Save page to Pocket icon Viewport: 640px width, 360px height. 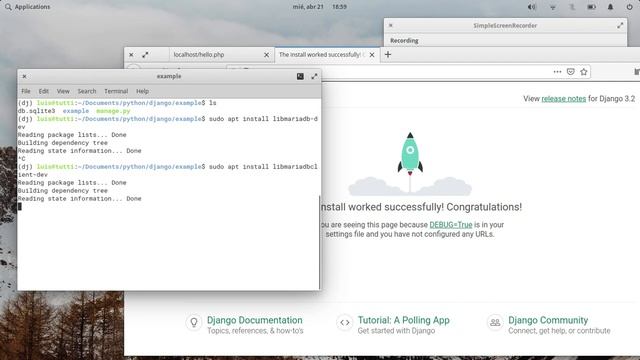pyautogui.click(x=571, y=72)
